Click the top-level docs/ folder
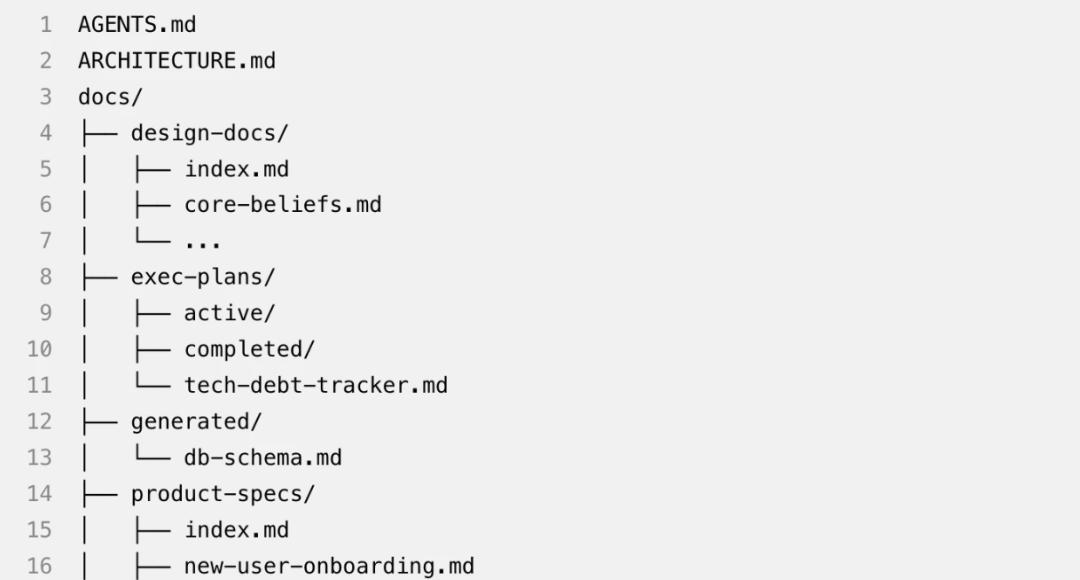This screenshot has height=580, width=1080. [x=110, y=97]
